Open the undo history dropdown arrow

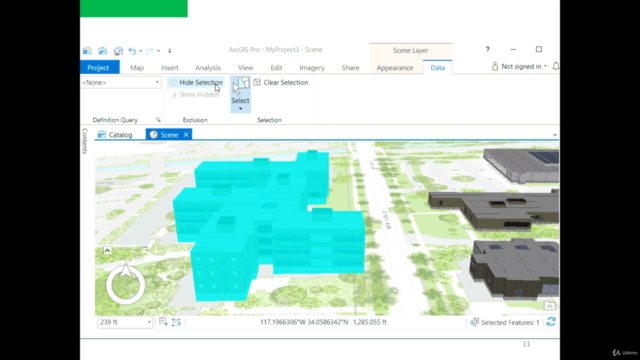[141, 51]
